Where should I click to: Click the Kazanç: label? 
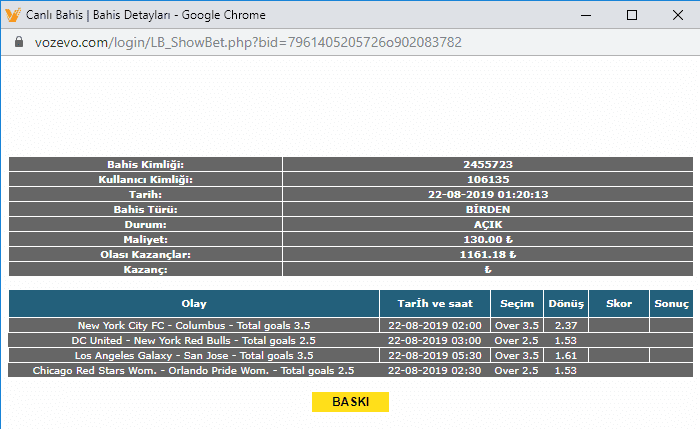pos(146,270)
